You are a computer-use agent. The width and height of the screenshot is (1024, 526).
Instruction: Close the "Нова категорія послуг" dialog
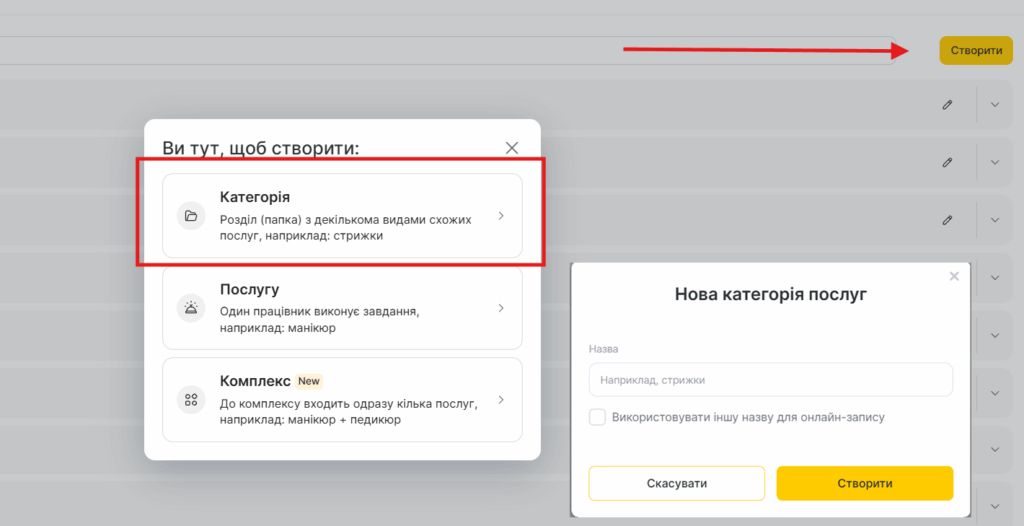pyautogui.click(x=954, y=276)
